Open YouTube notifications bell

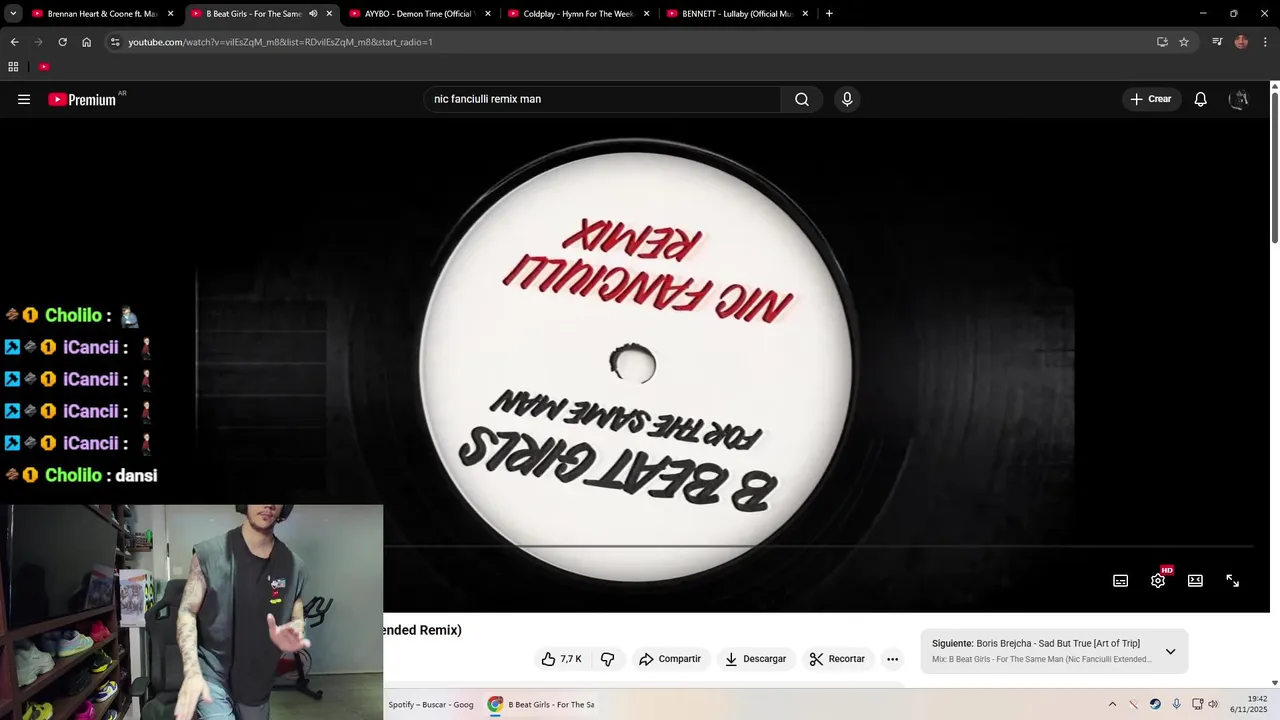tap(1201, 99)
